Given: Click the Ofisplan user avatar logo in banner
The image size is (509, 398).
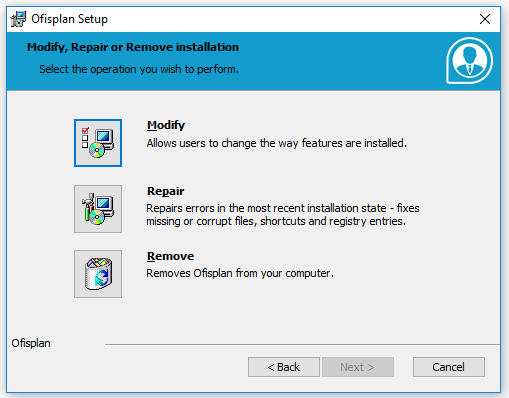Looking at the screenshot, I should [469, 61].
